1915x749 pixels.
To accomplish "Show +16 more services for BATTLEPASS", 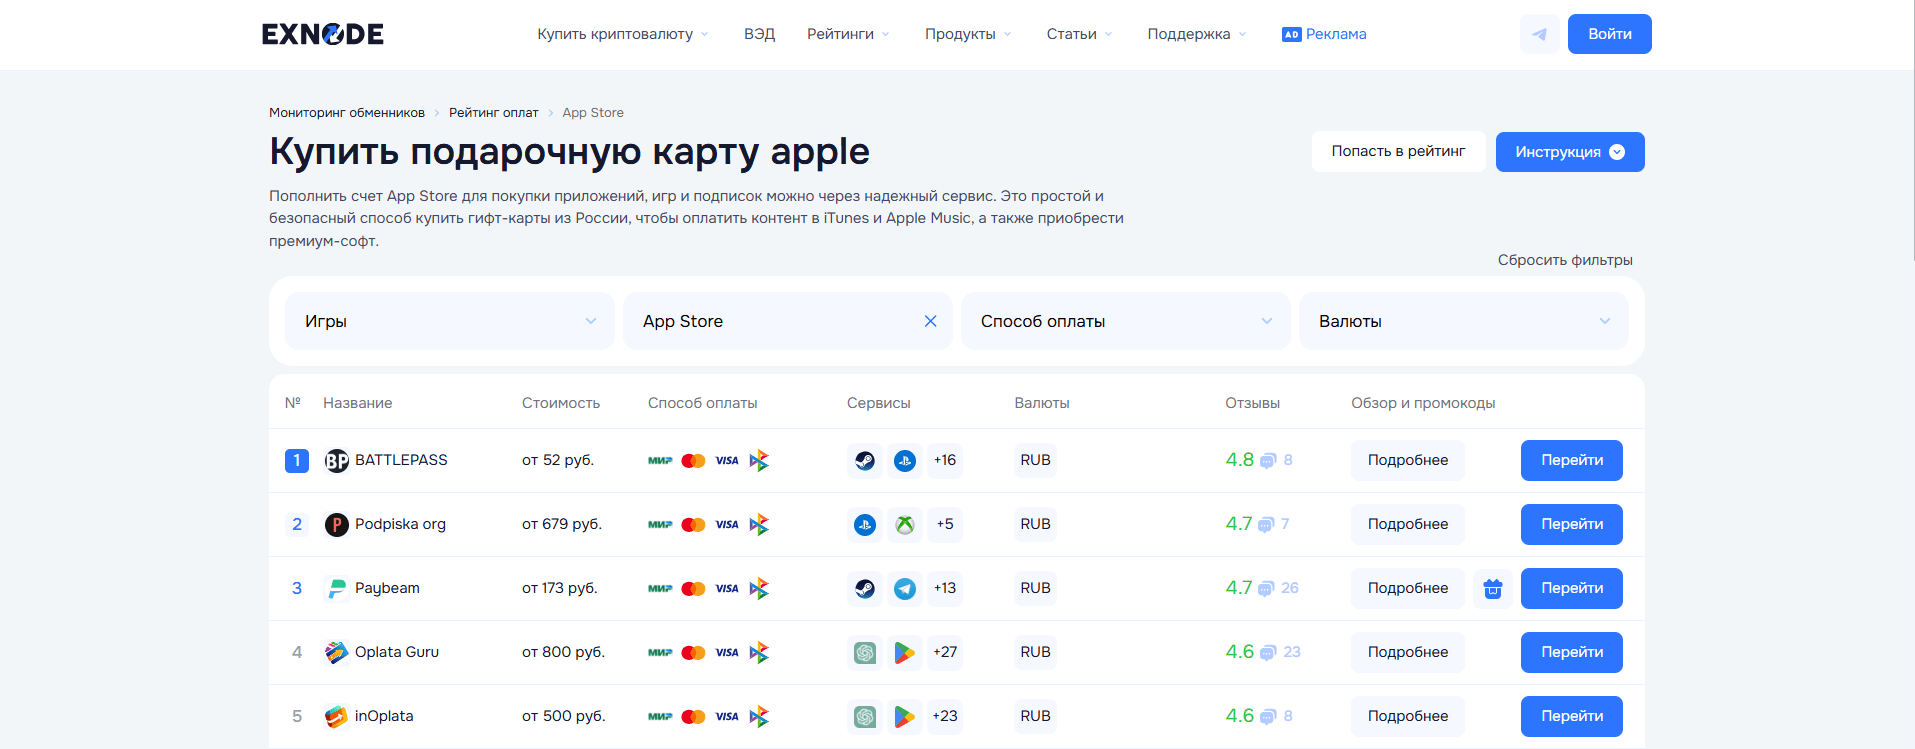I will coord(945,461).
